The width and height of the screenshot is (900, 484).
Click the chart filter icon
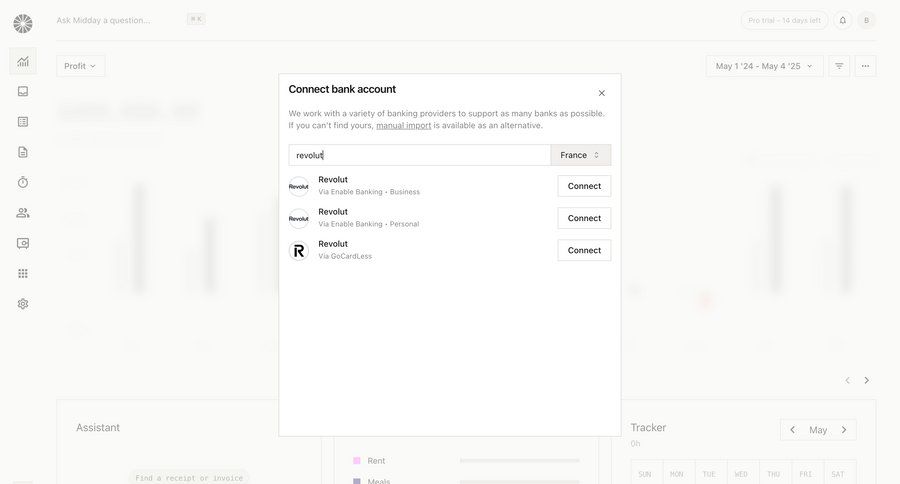(839, 66)
